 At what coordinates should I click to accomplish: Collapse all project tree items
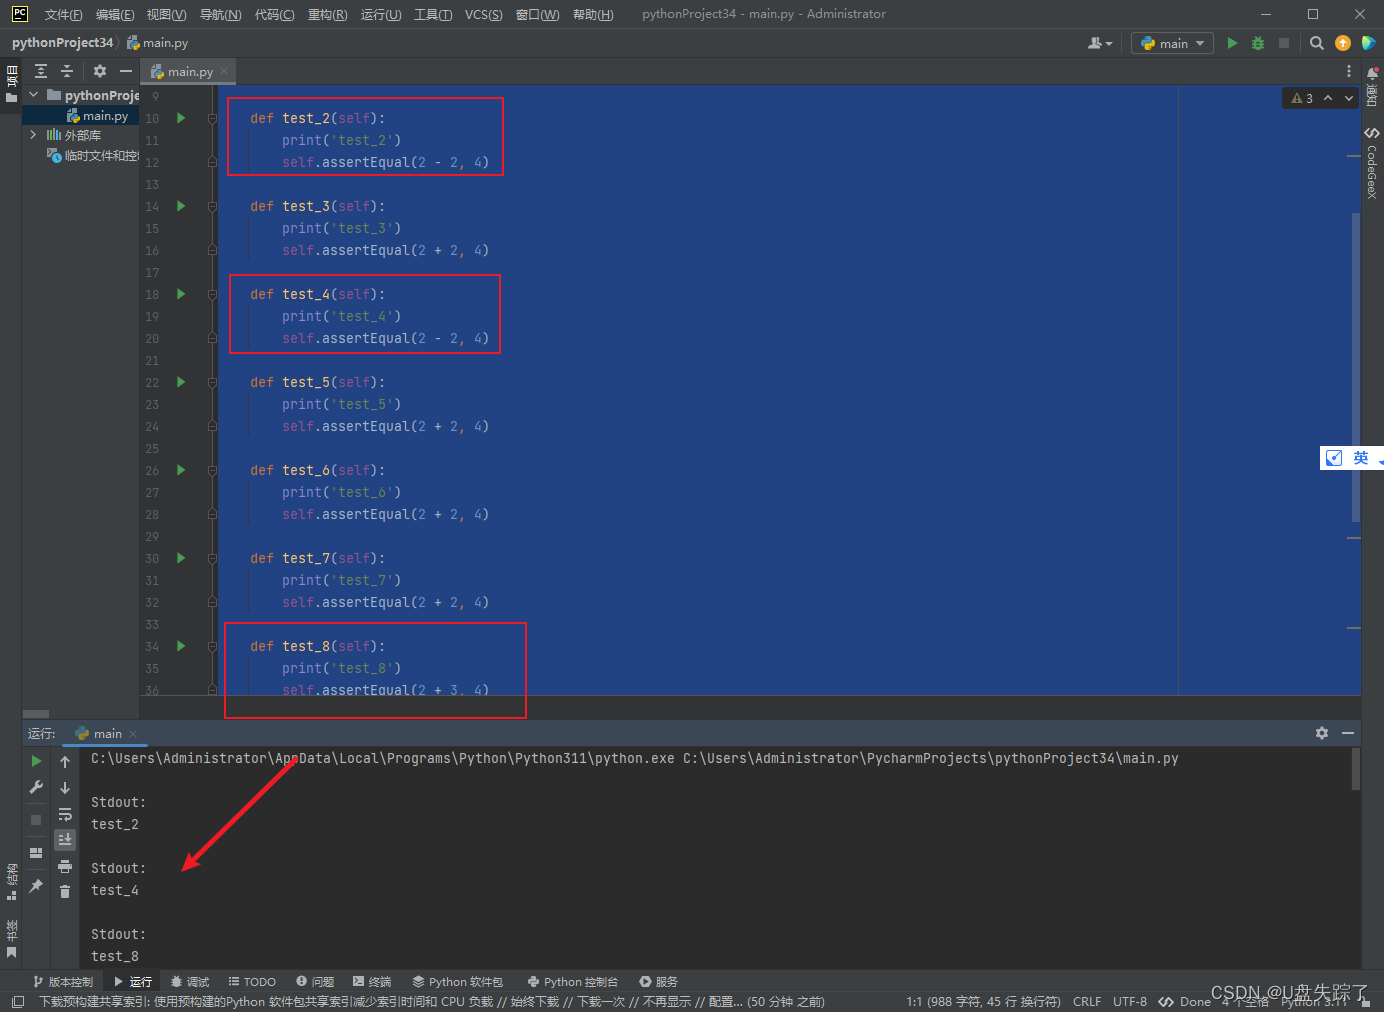pos(67,71)
